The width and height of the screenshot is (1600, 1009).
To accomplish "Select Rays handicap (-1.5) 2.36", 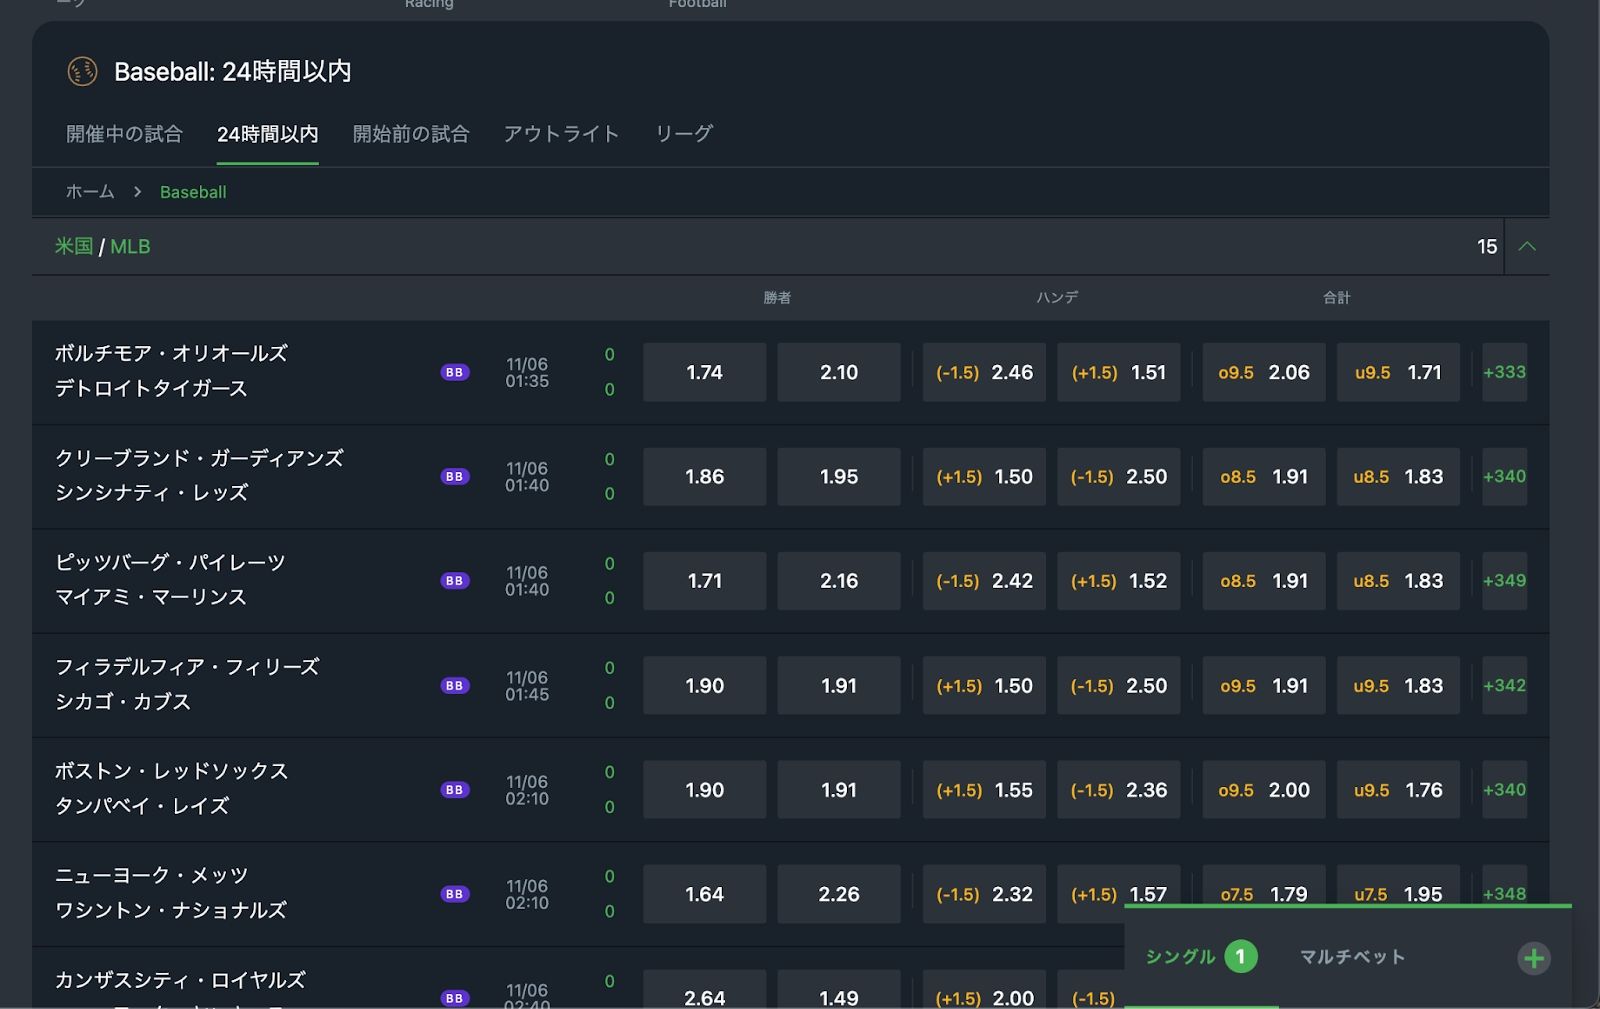I will click(1118, 790).
